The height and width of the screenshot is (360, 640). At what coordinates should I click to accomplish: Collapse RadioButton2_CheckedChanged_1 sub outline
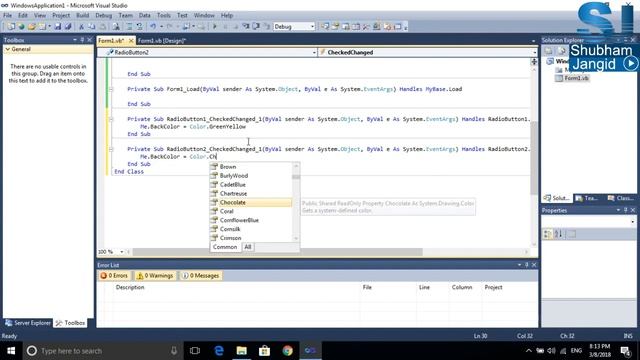(111, 149)
